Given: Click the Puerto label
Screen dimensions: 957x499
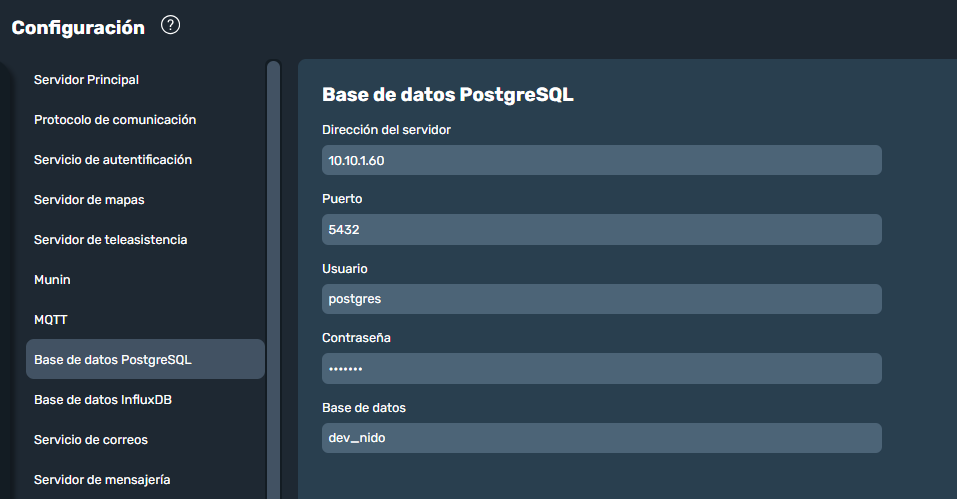Looking at the screenshot, I should (342, 199).
